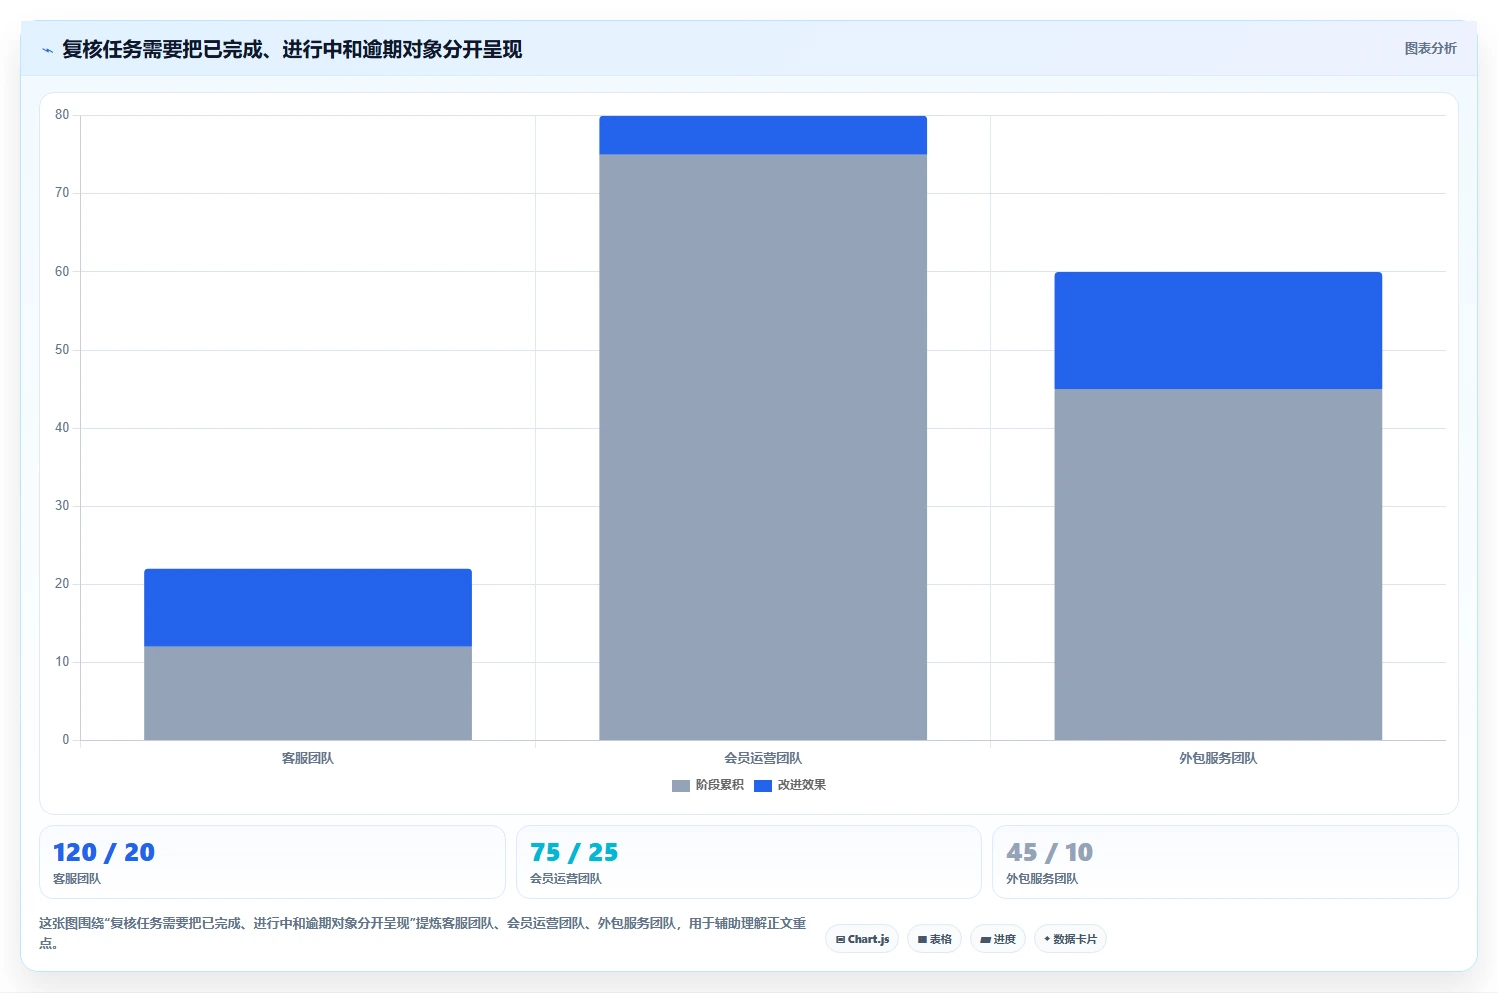Image resolution: width=1498 pixels, height=993 pixels.
Task: Click the 数据卡片 tag pill
Action: (x=1070, y=939)
